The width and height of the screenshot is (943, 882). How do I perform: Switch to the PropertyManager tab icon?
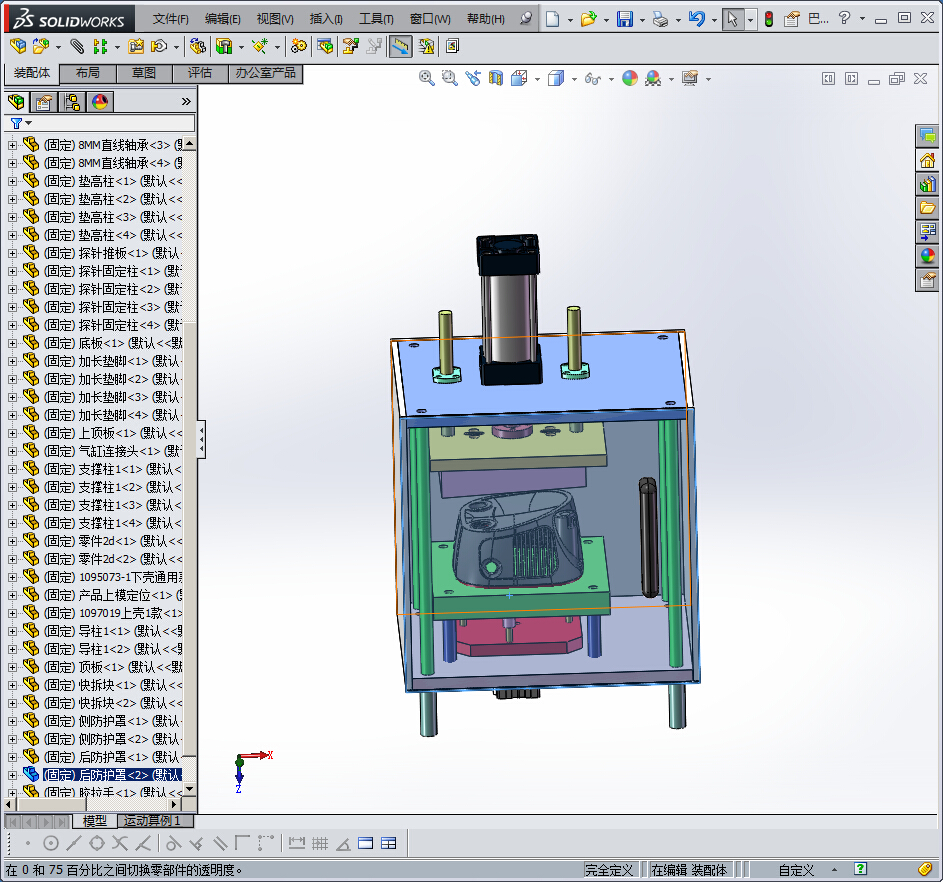44,102
